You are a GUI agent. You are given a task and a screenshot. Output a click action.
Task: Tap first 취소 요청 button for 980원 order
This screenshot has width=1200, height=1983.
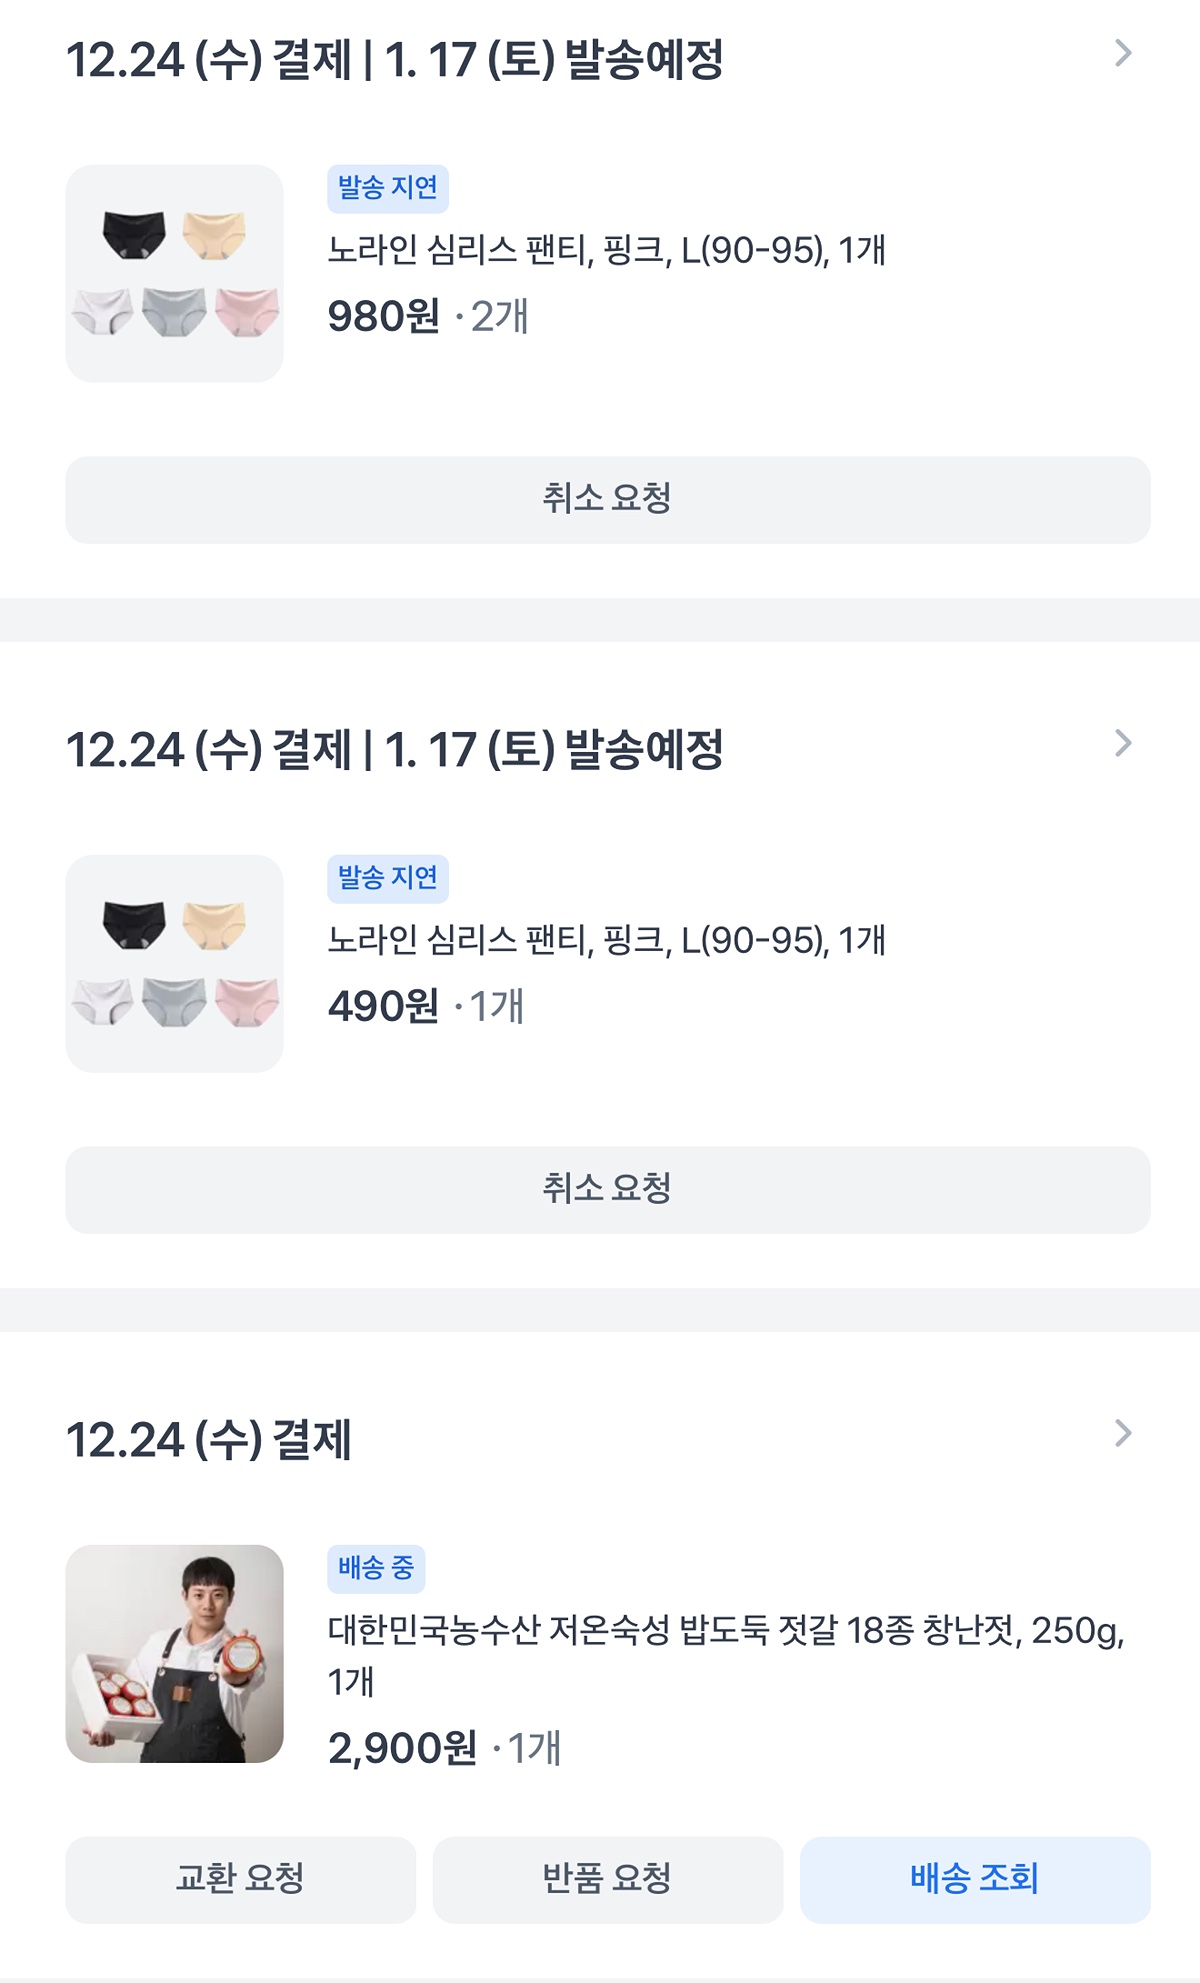(608, 500)
